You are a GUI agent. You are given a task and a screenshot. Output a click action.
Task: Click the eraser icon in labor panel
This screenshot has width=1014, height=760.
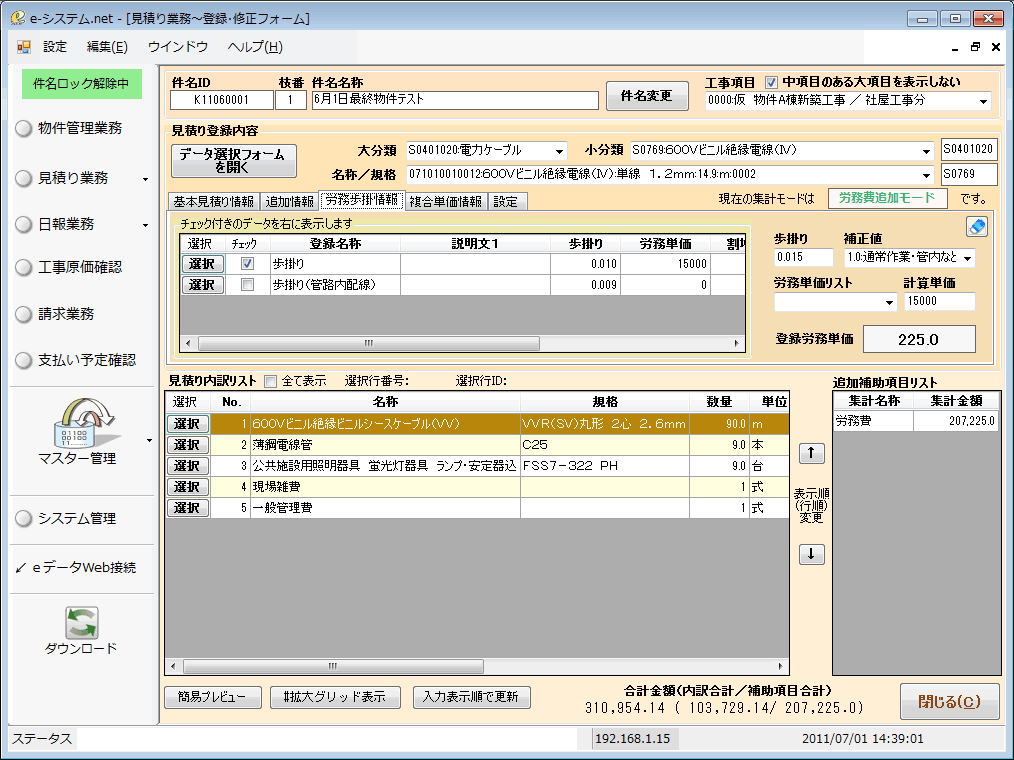(976, 226)
